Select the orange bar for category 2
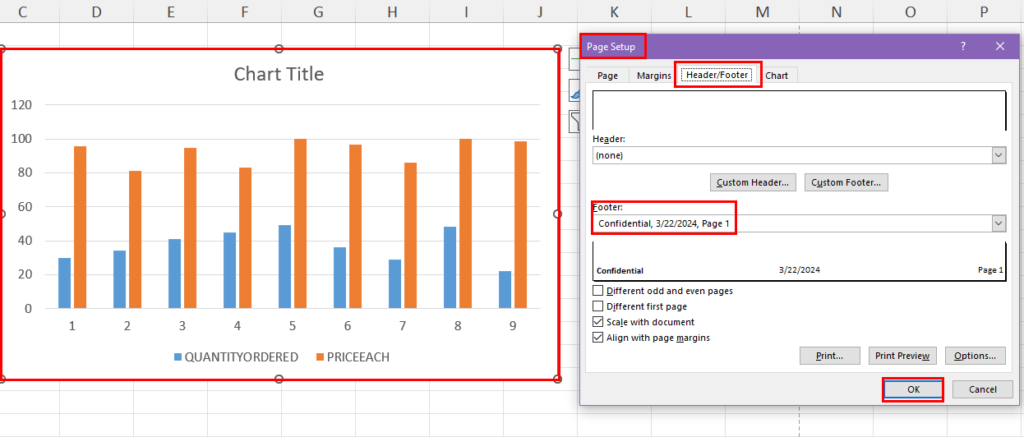 [x=135, y=239]
